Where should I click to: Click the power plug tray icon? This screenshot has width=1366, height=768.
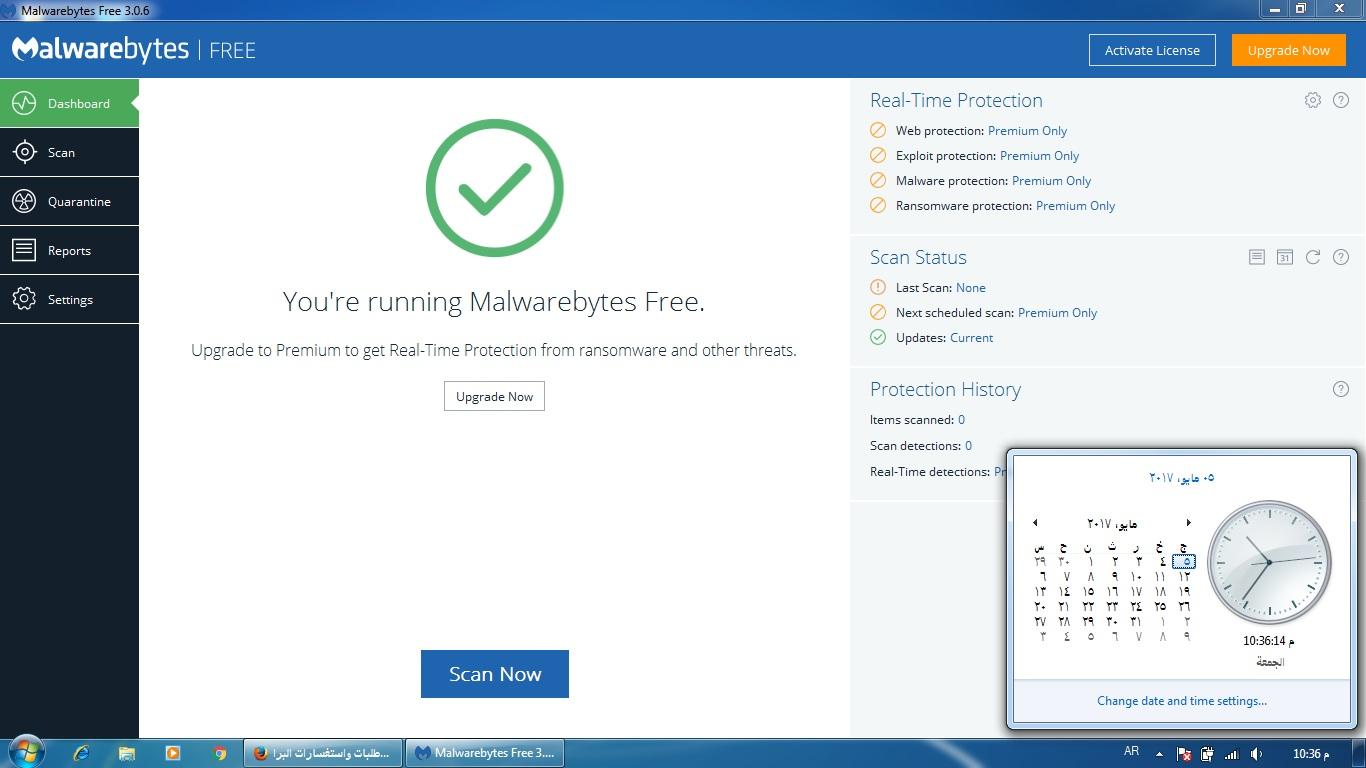click(1207, 754)
